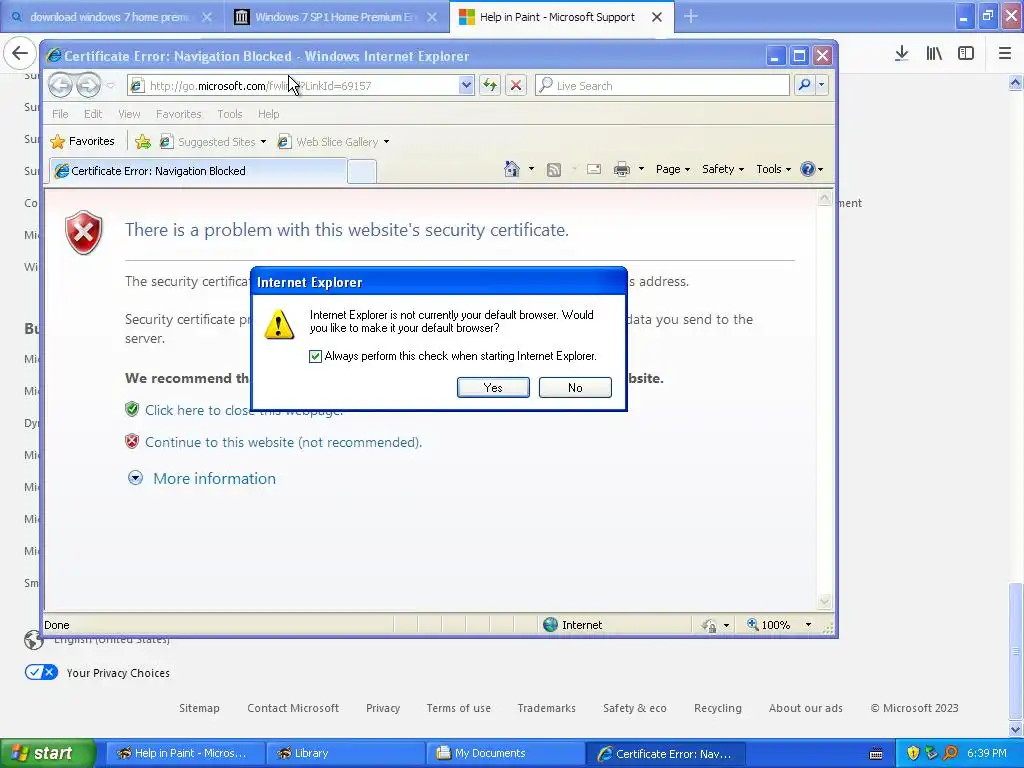Click the IE address bar URL
Image resolution: width=1024 pixels, height=768 pixels.
294,86
